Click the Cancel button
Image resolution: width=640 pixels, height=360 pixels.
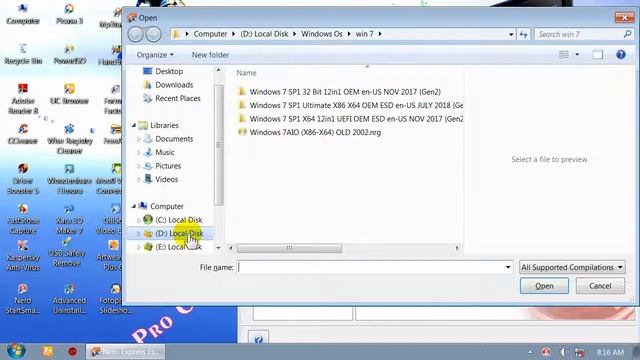coord(600,286)
